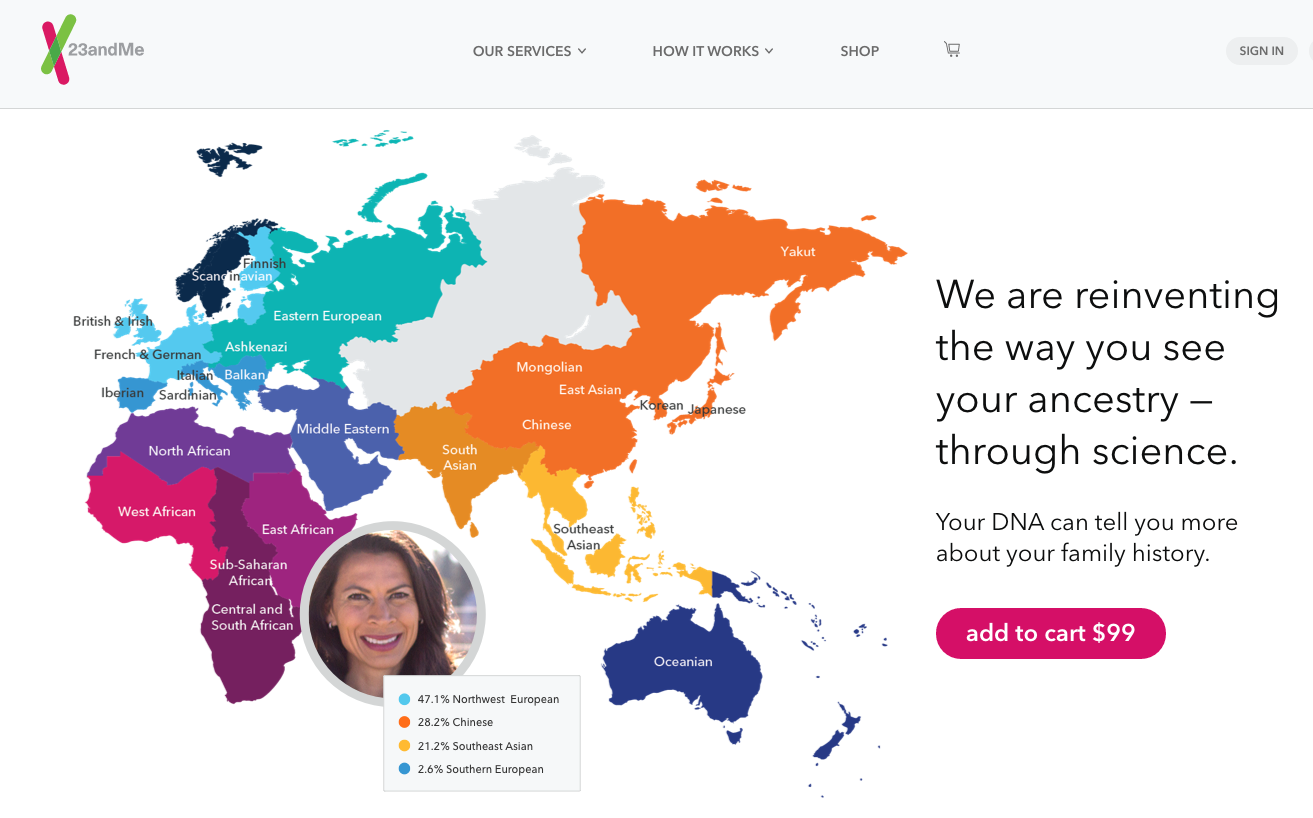Open the shopping cart
Image resolution: width=1313 pixels, height=818 pixels.
[x=951, y=49]
